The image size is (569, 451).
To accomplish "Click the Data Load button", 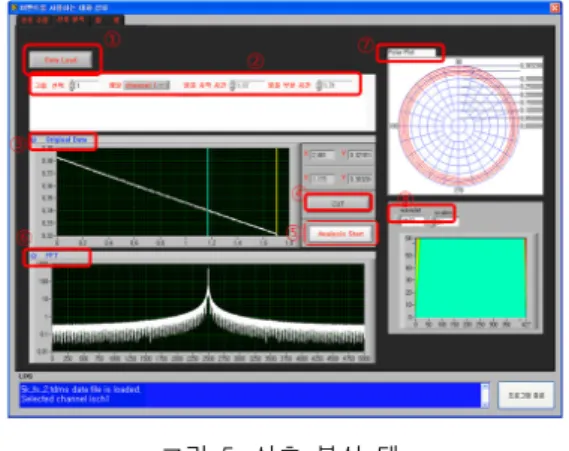I will click(x=60, y=60).
